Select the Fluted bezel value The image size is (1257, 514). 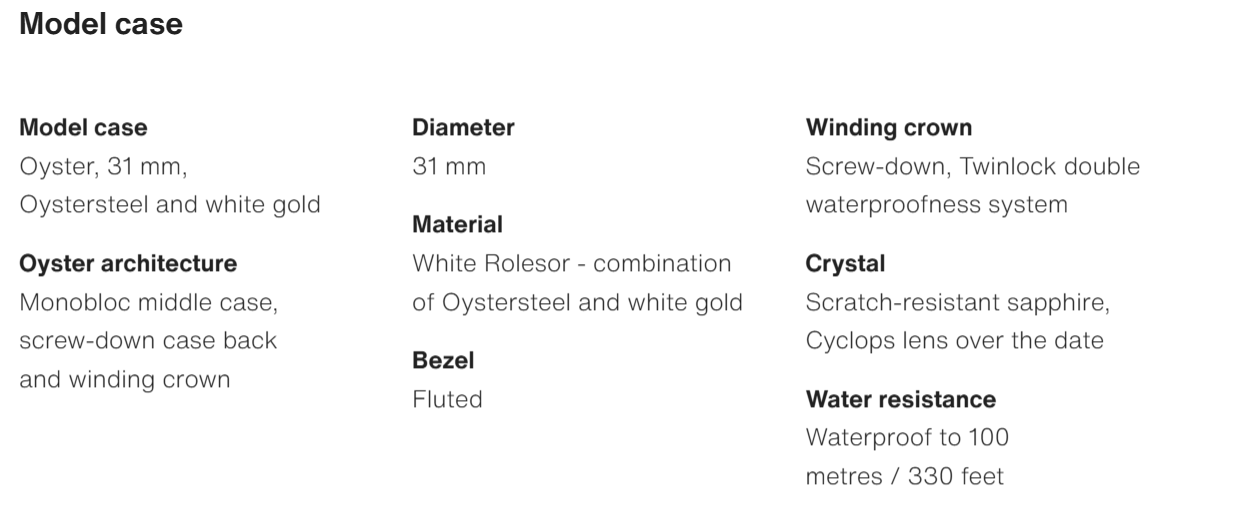pyautogui.click(x=447, y=399)
